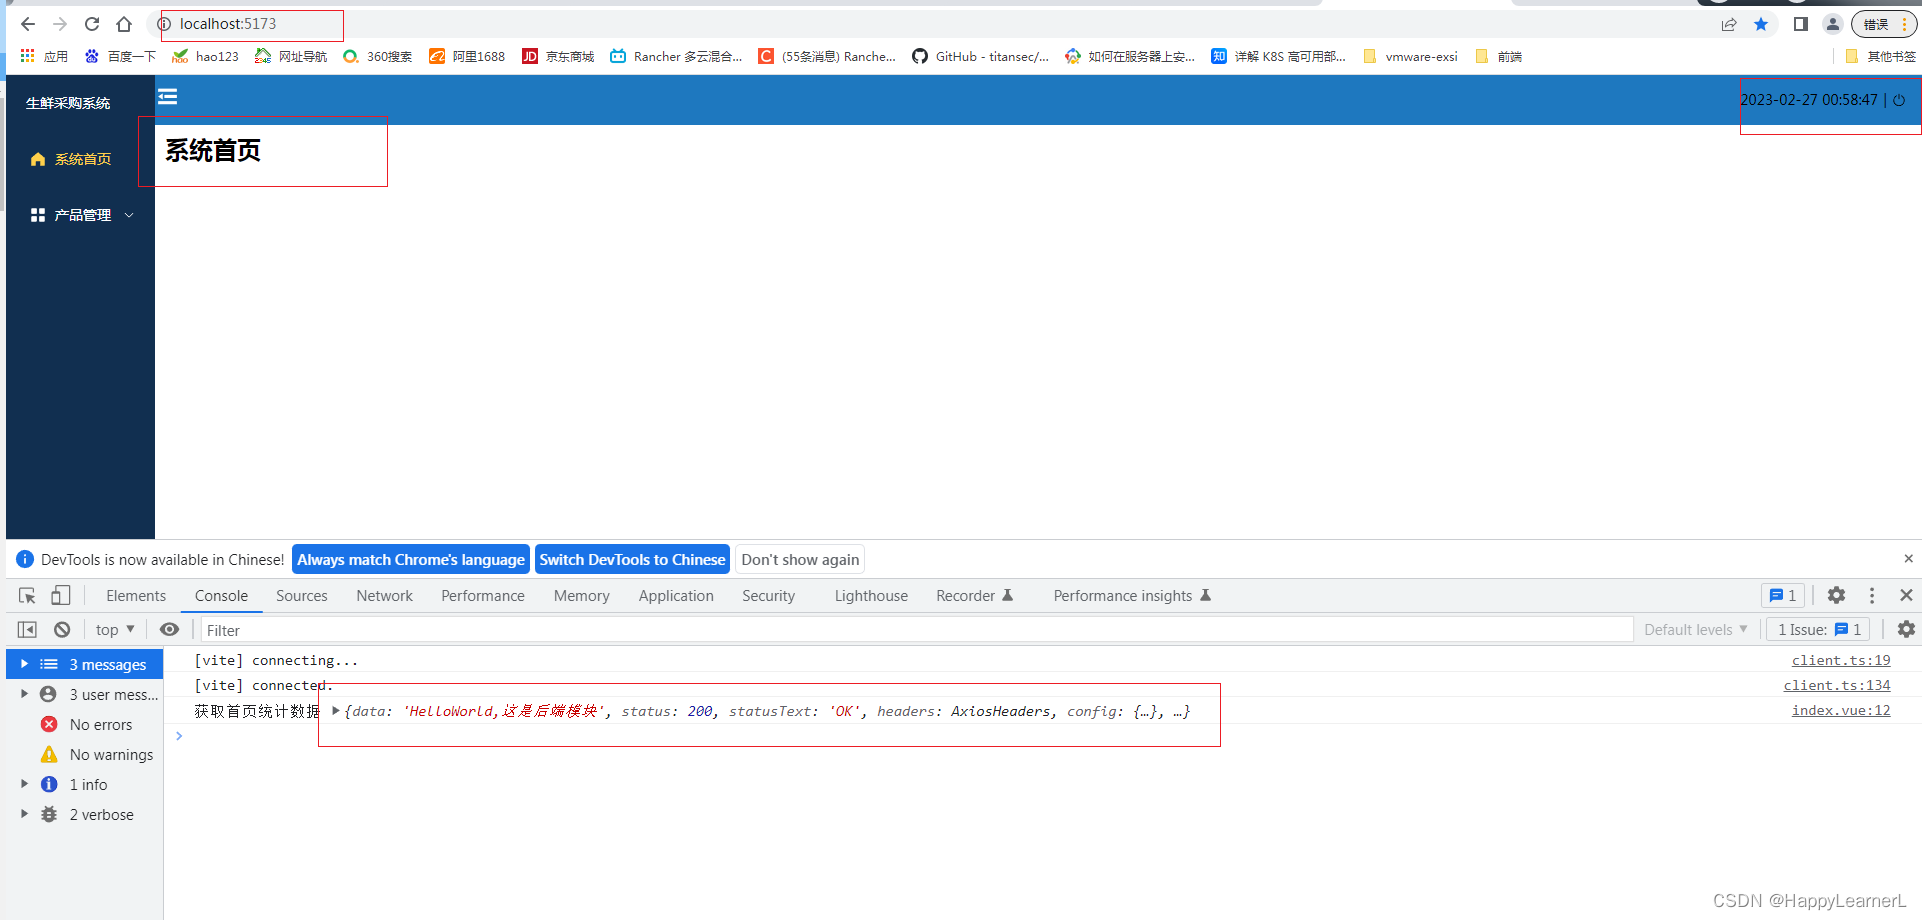This screenshot has height=920, width=1922.
Task: Open the client.ts:134 source link
Action: point(1837,686)
